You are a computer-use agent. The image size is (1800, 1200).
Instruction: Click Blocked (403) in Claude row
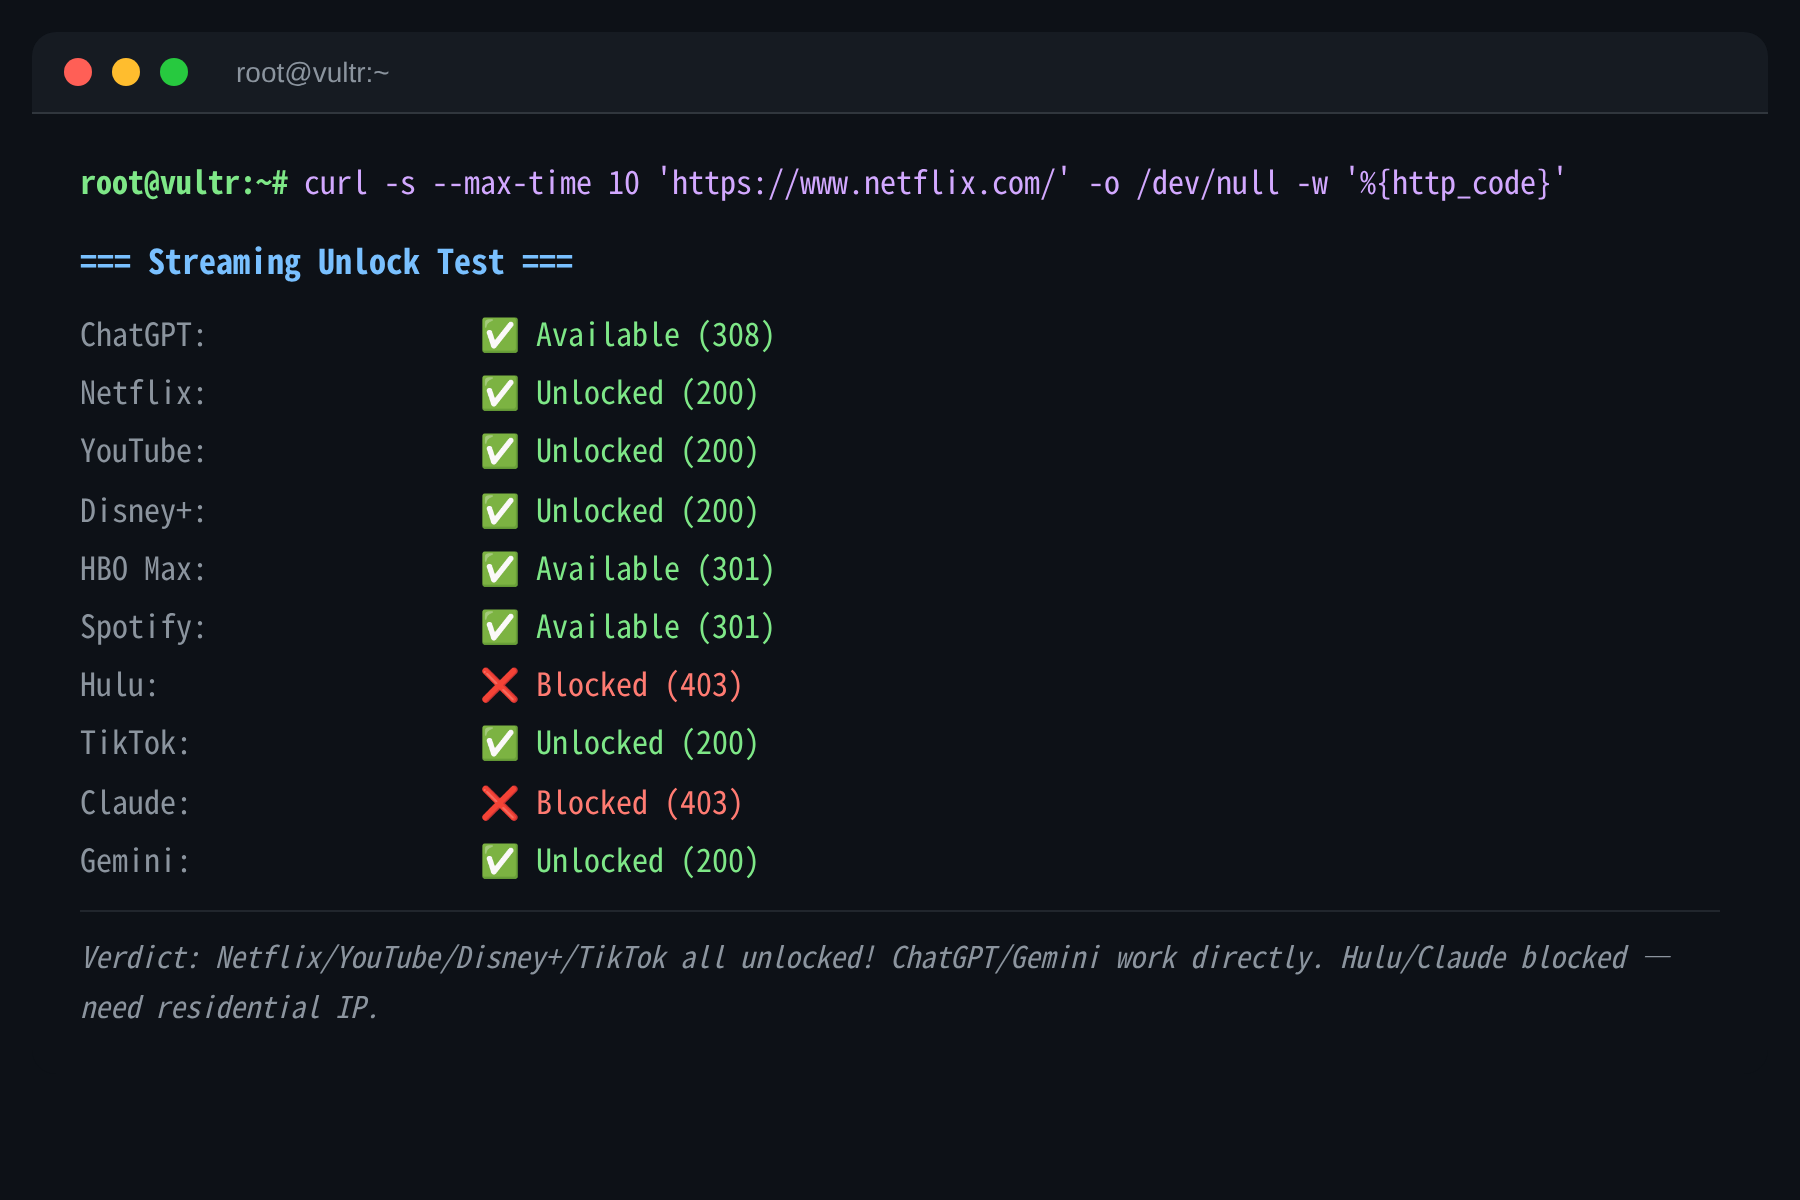point(639,803)
